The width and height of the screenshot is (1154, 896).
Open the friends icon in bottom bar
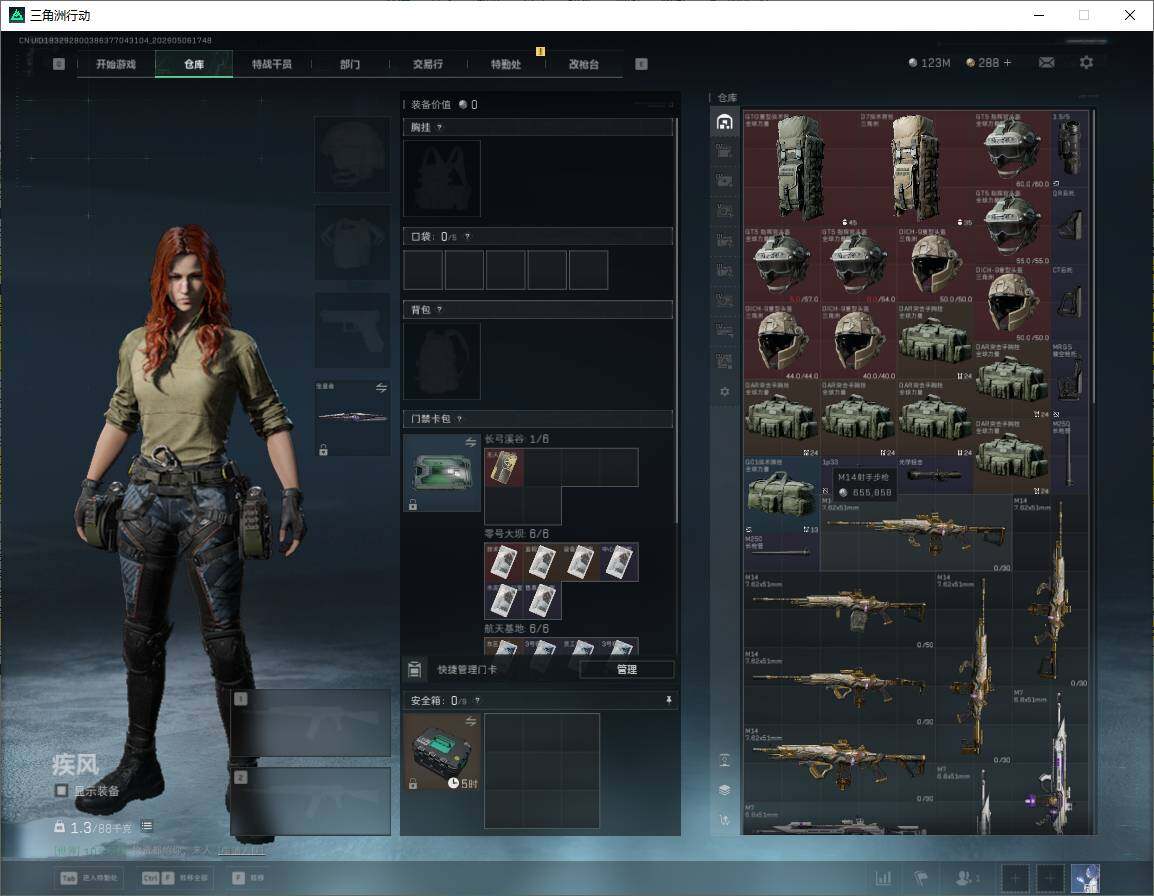tap(967, 878)
